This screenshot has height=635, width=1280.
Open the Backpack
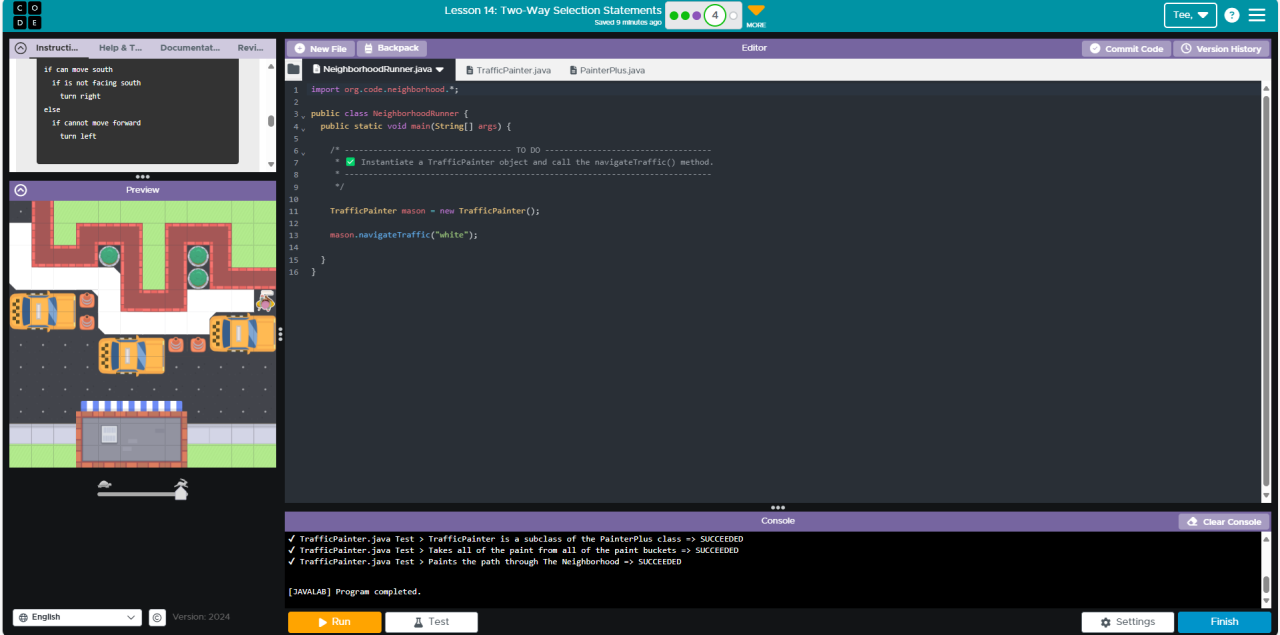click(x=391, y=48)
